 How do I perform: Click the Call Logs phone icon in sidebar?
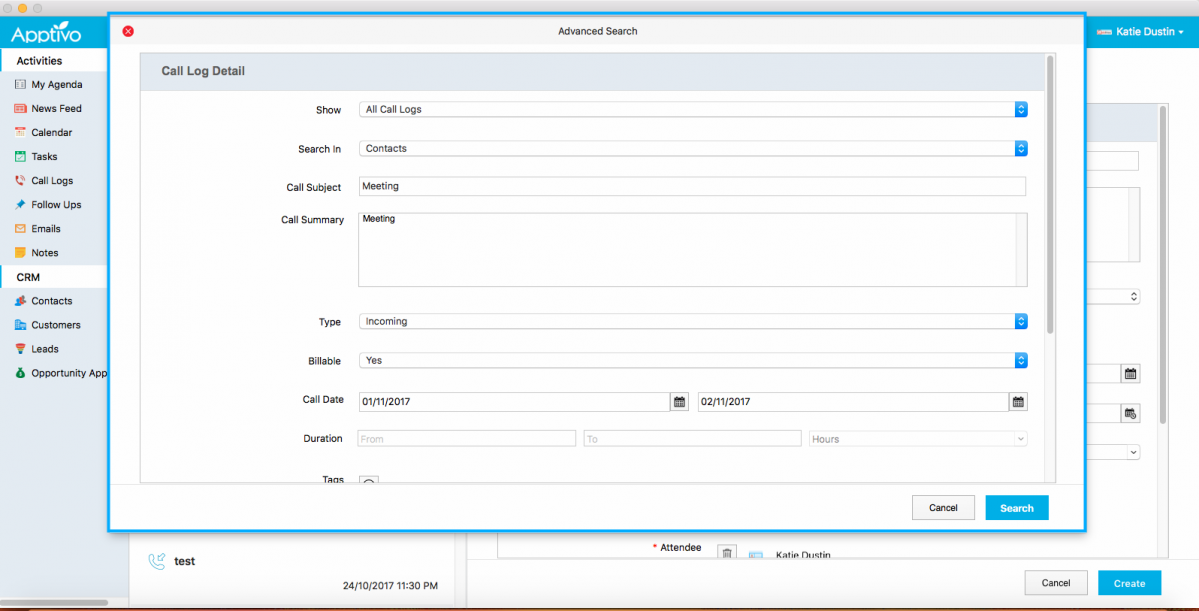click(20, 181)
